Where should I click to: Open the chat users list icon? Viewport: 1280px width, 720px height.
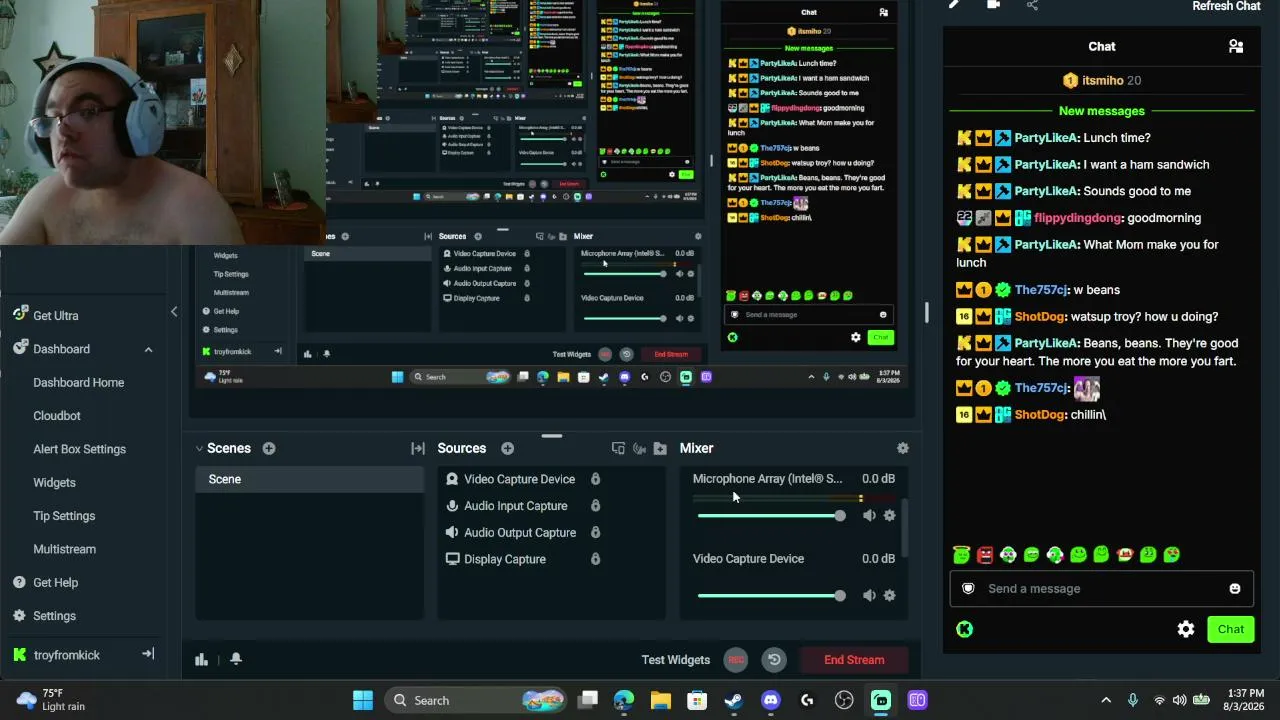point(1236,46)
